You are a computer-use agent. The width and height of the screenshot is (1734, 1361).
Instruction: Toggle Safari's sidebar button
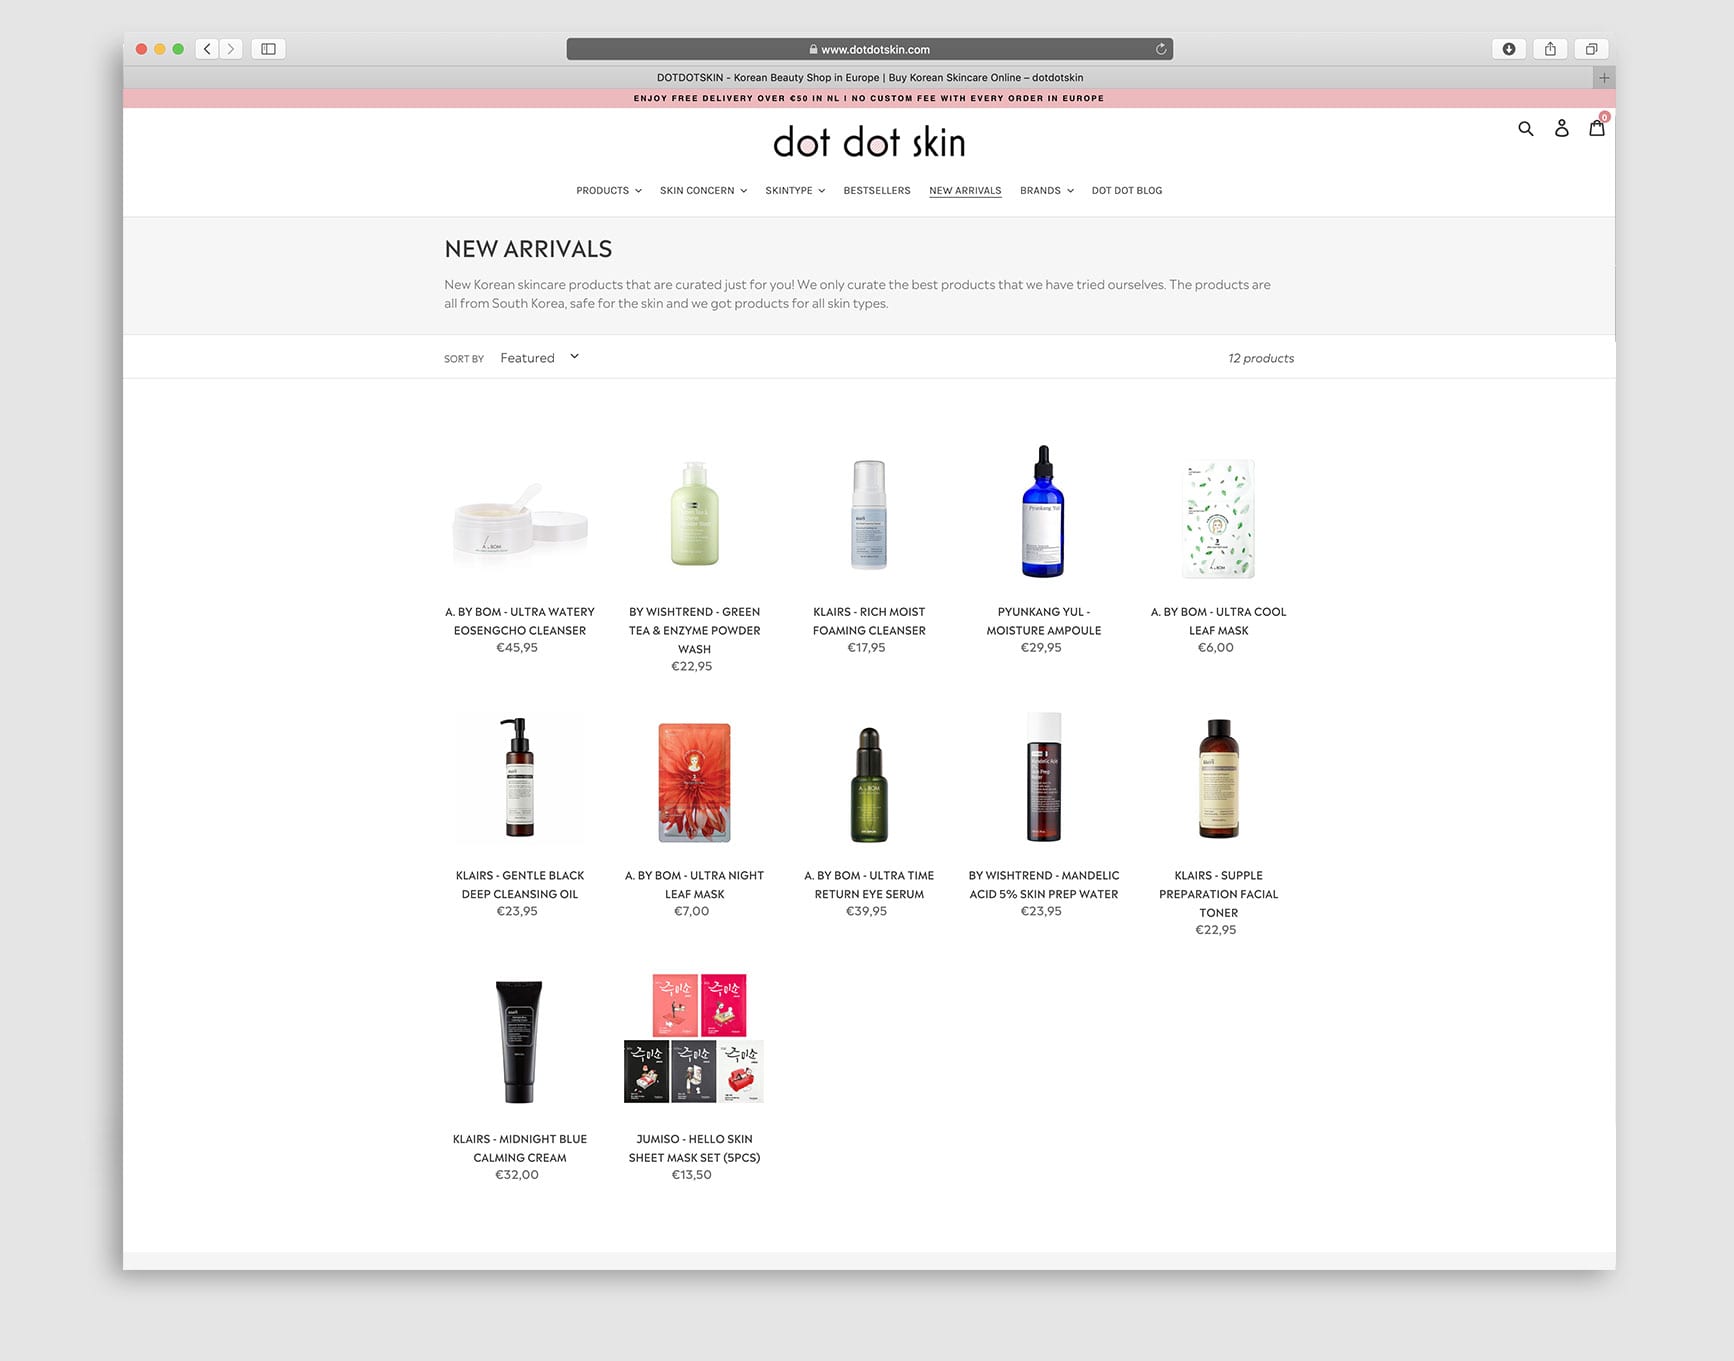click(268, 49)
